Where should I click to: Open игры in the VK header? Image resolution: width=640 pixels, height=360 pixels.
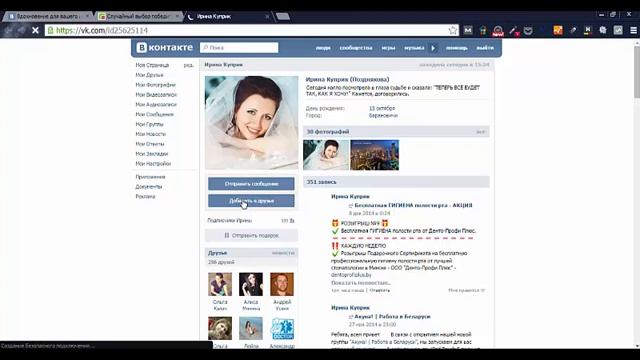[388, 48]
